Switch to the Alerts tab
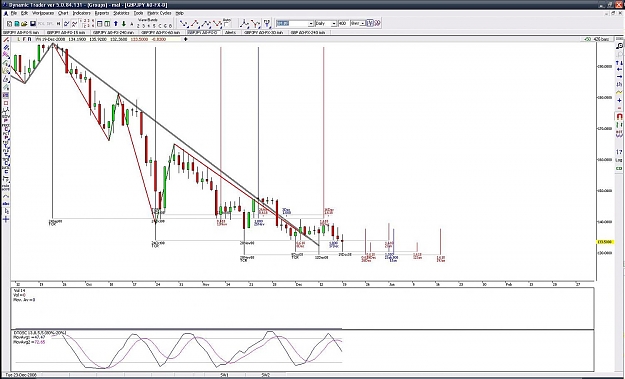This screenshot has width=625, height=379. pyautogui.click(x=230, y=33)
